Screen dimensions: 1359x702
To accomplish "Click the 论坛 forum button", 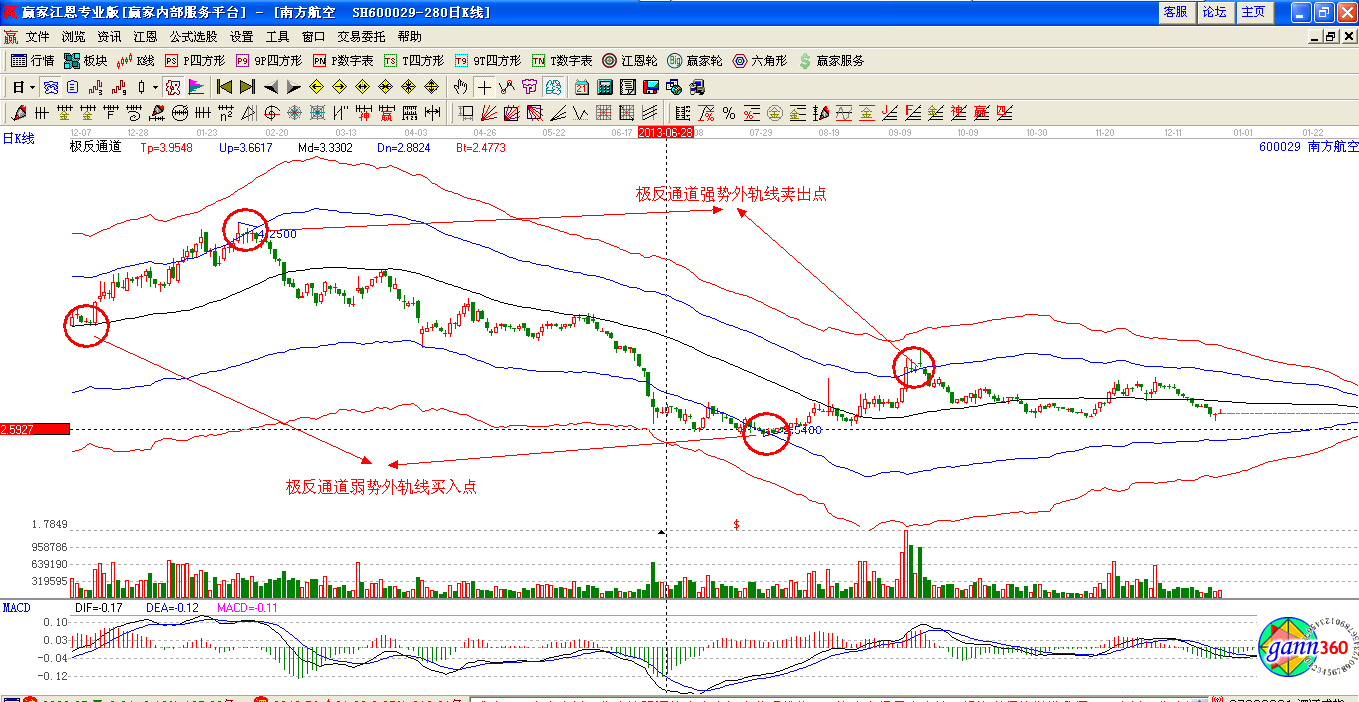I will [x=1214, y=12].
